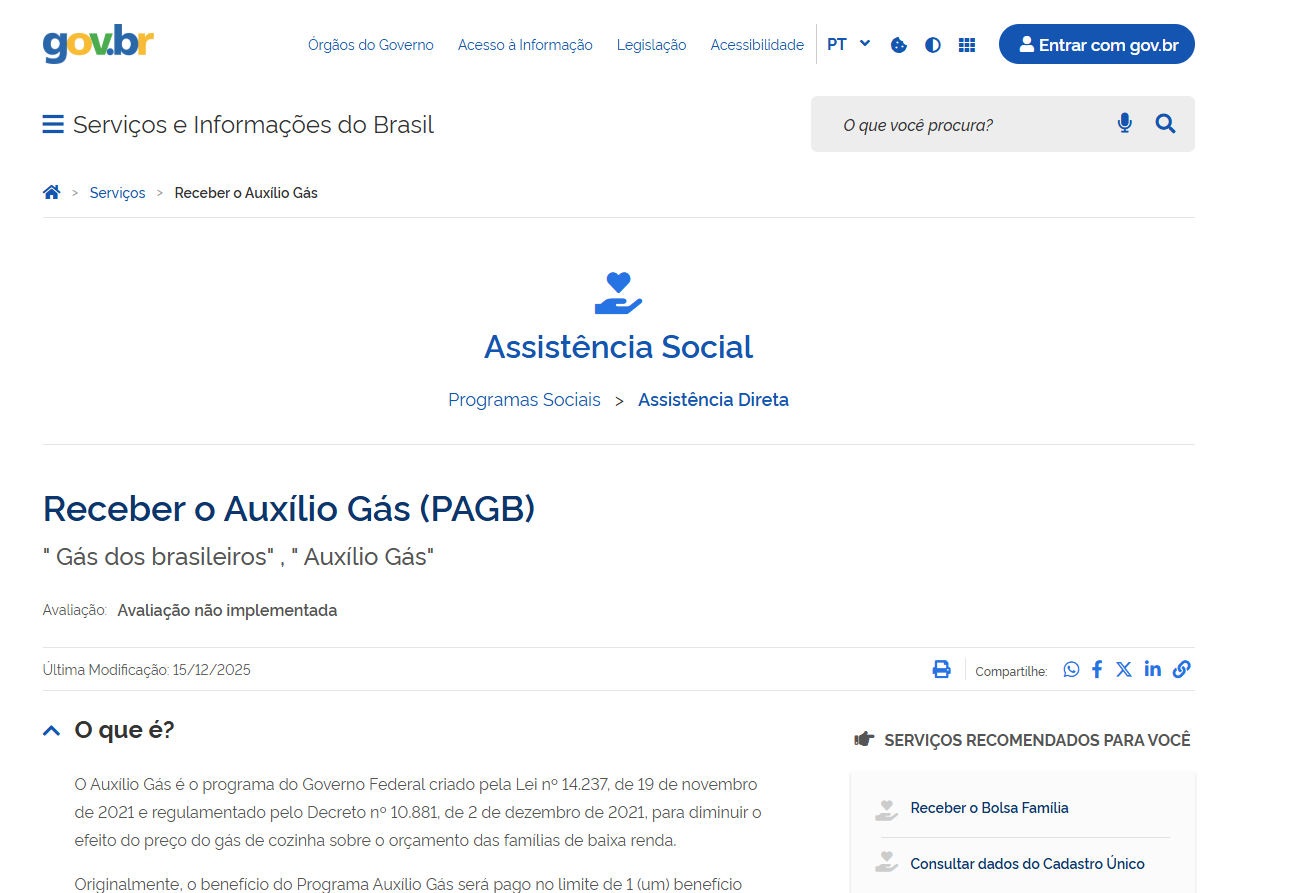Screen dimensions: 1299x893
Task: Share this service on WhatsApp
Action: click(x=1071, y=670)
